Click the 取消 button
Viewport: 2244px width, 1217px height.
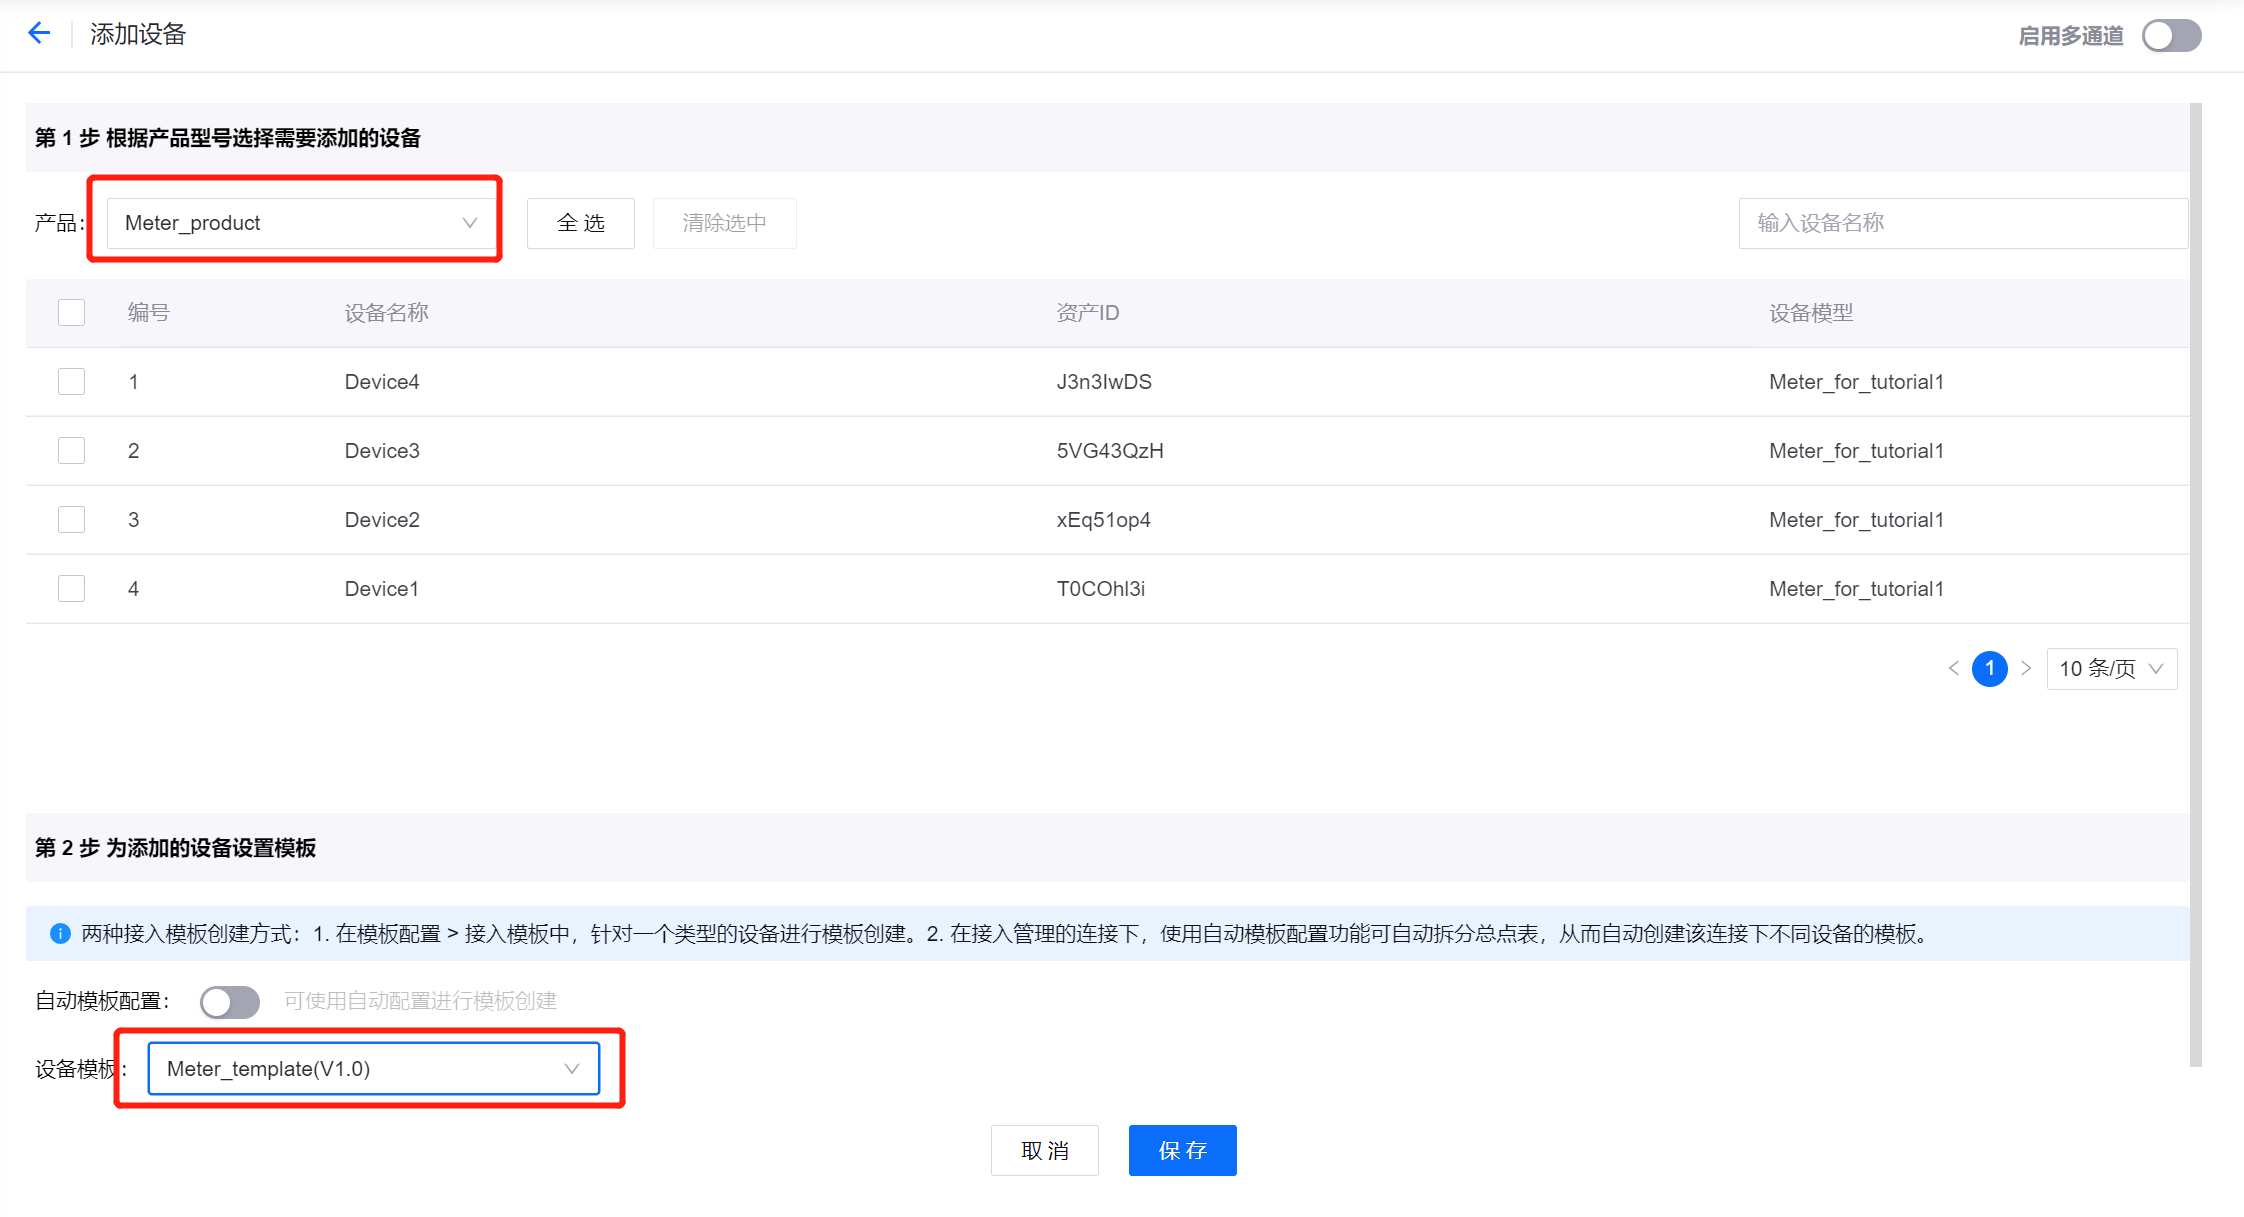pos(1045,1150)
